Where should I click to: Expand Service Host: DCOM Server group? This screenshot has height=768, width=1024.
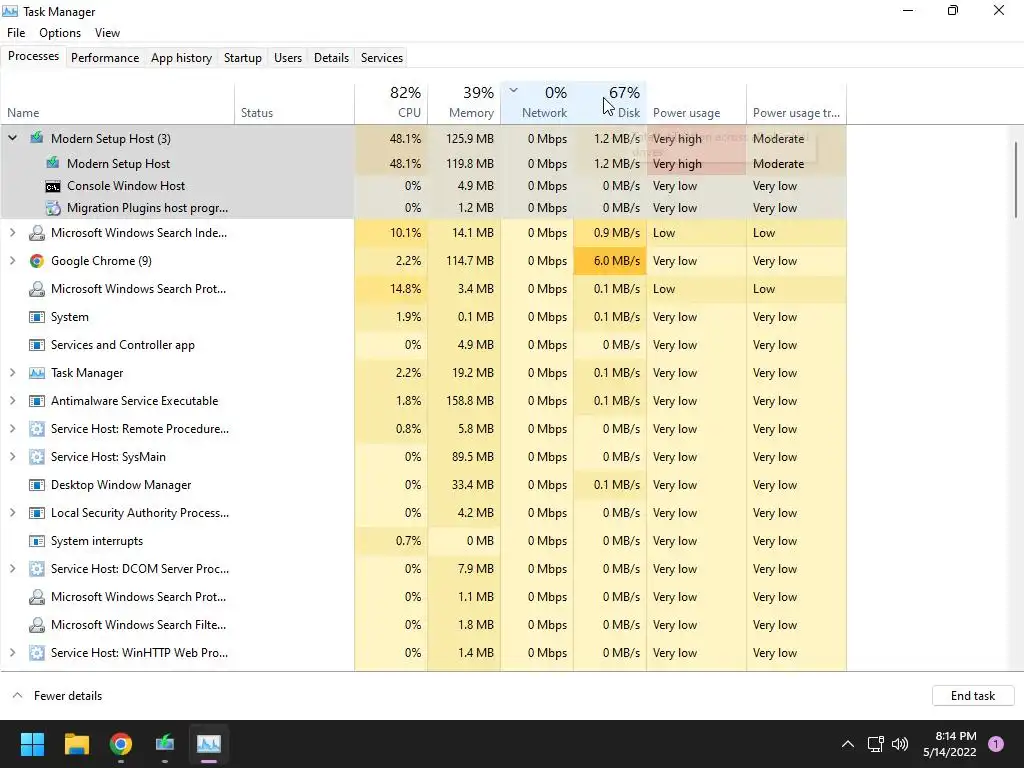(12, 569)
